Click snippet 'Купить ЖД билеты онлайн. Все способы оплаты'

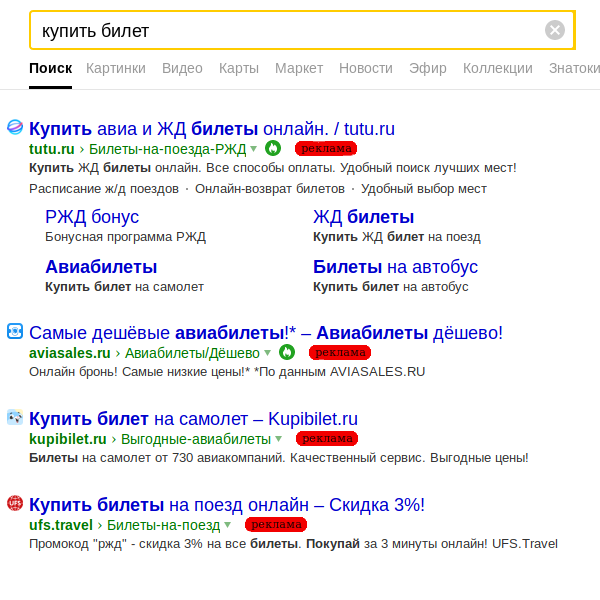point(273,168)
